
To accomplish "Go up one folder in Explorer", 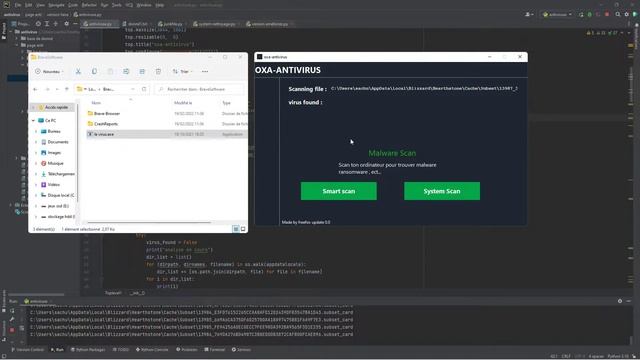I will 67,89.
